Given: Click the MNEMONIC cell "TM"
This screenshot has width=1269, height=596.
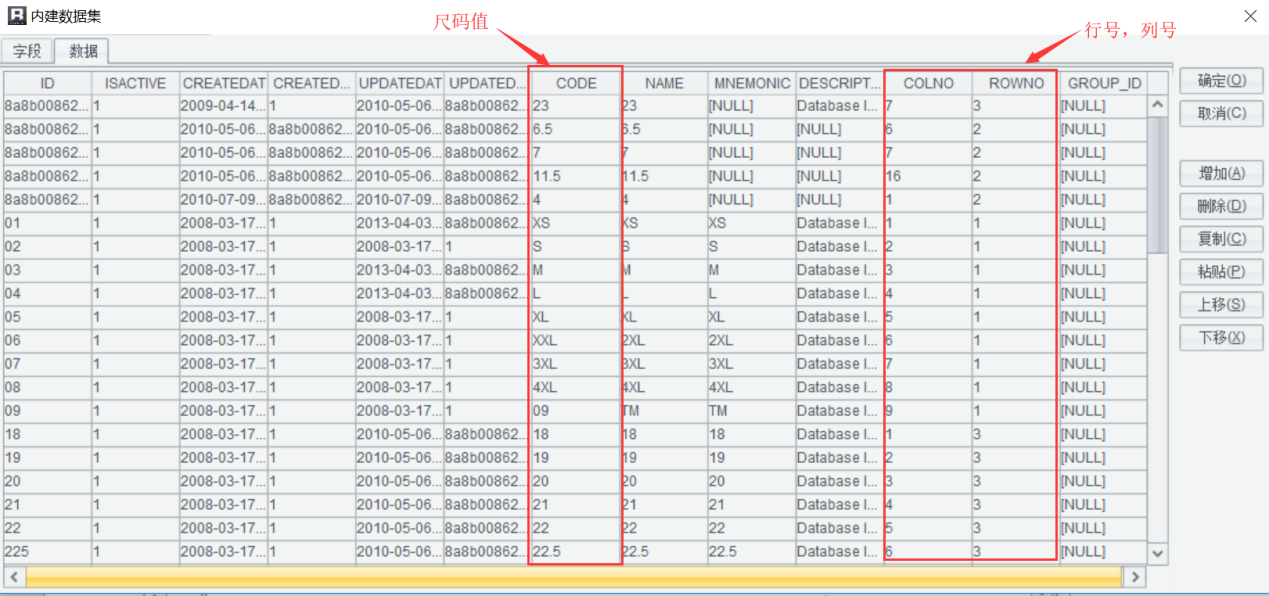Looking at the screenshot, I should click(x=751, y=410).
